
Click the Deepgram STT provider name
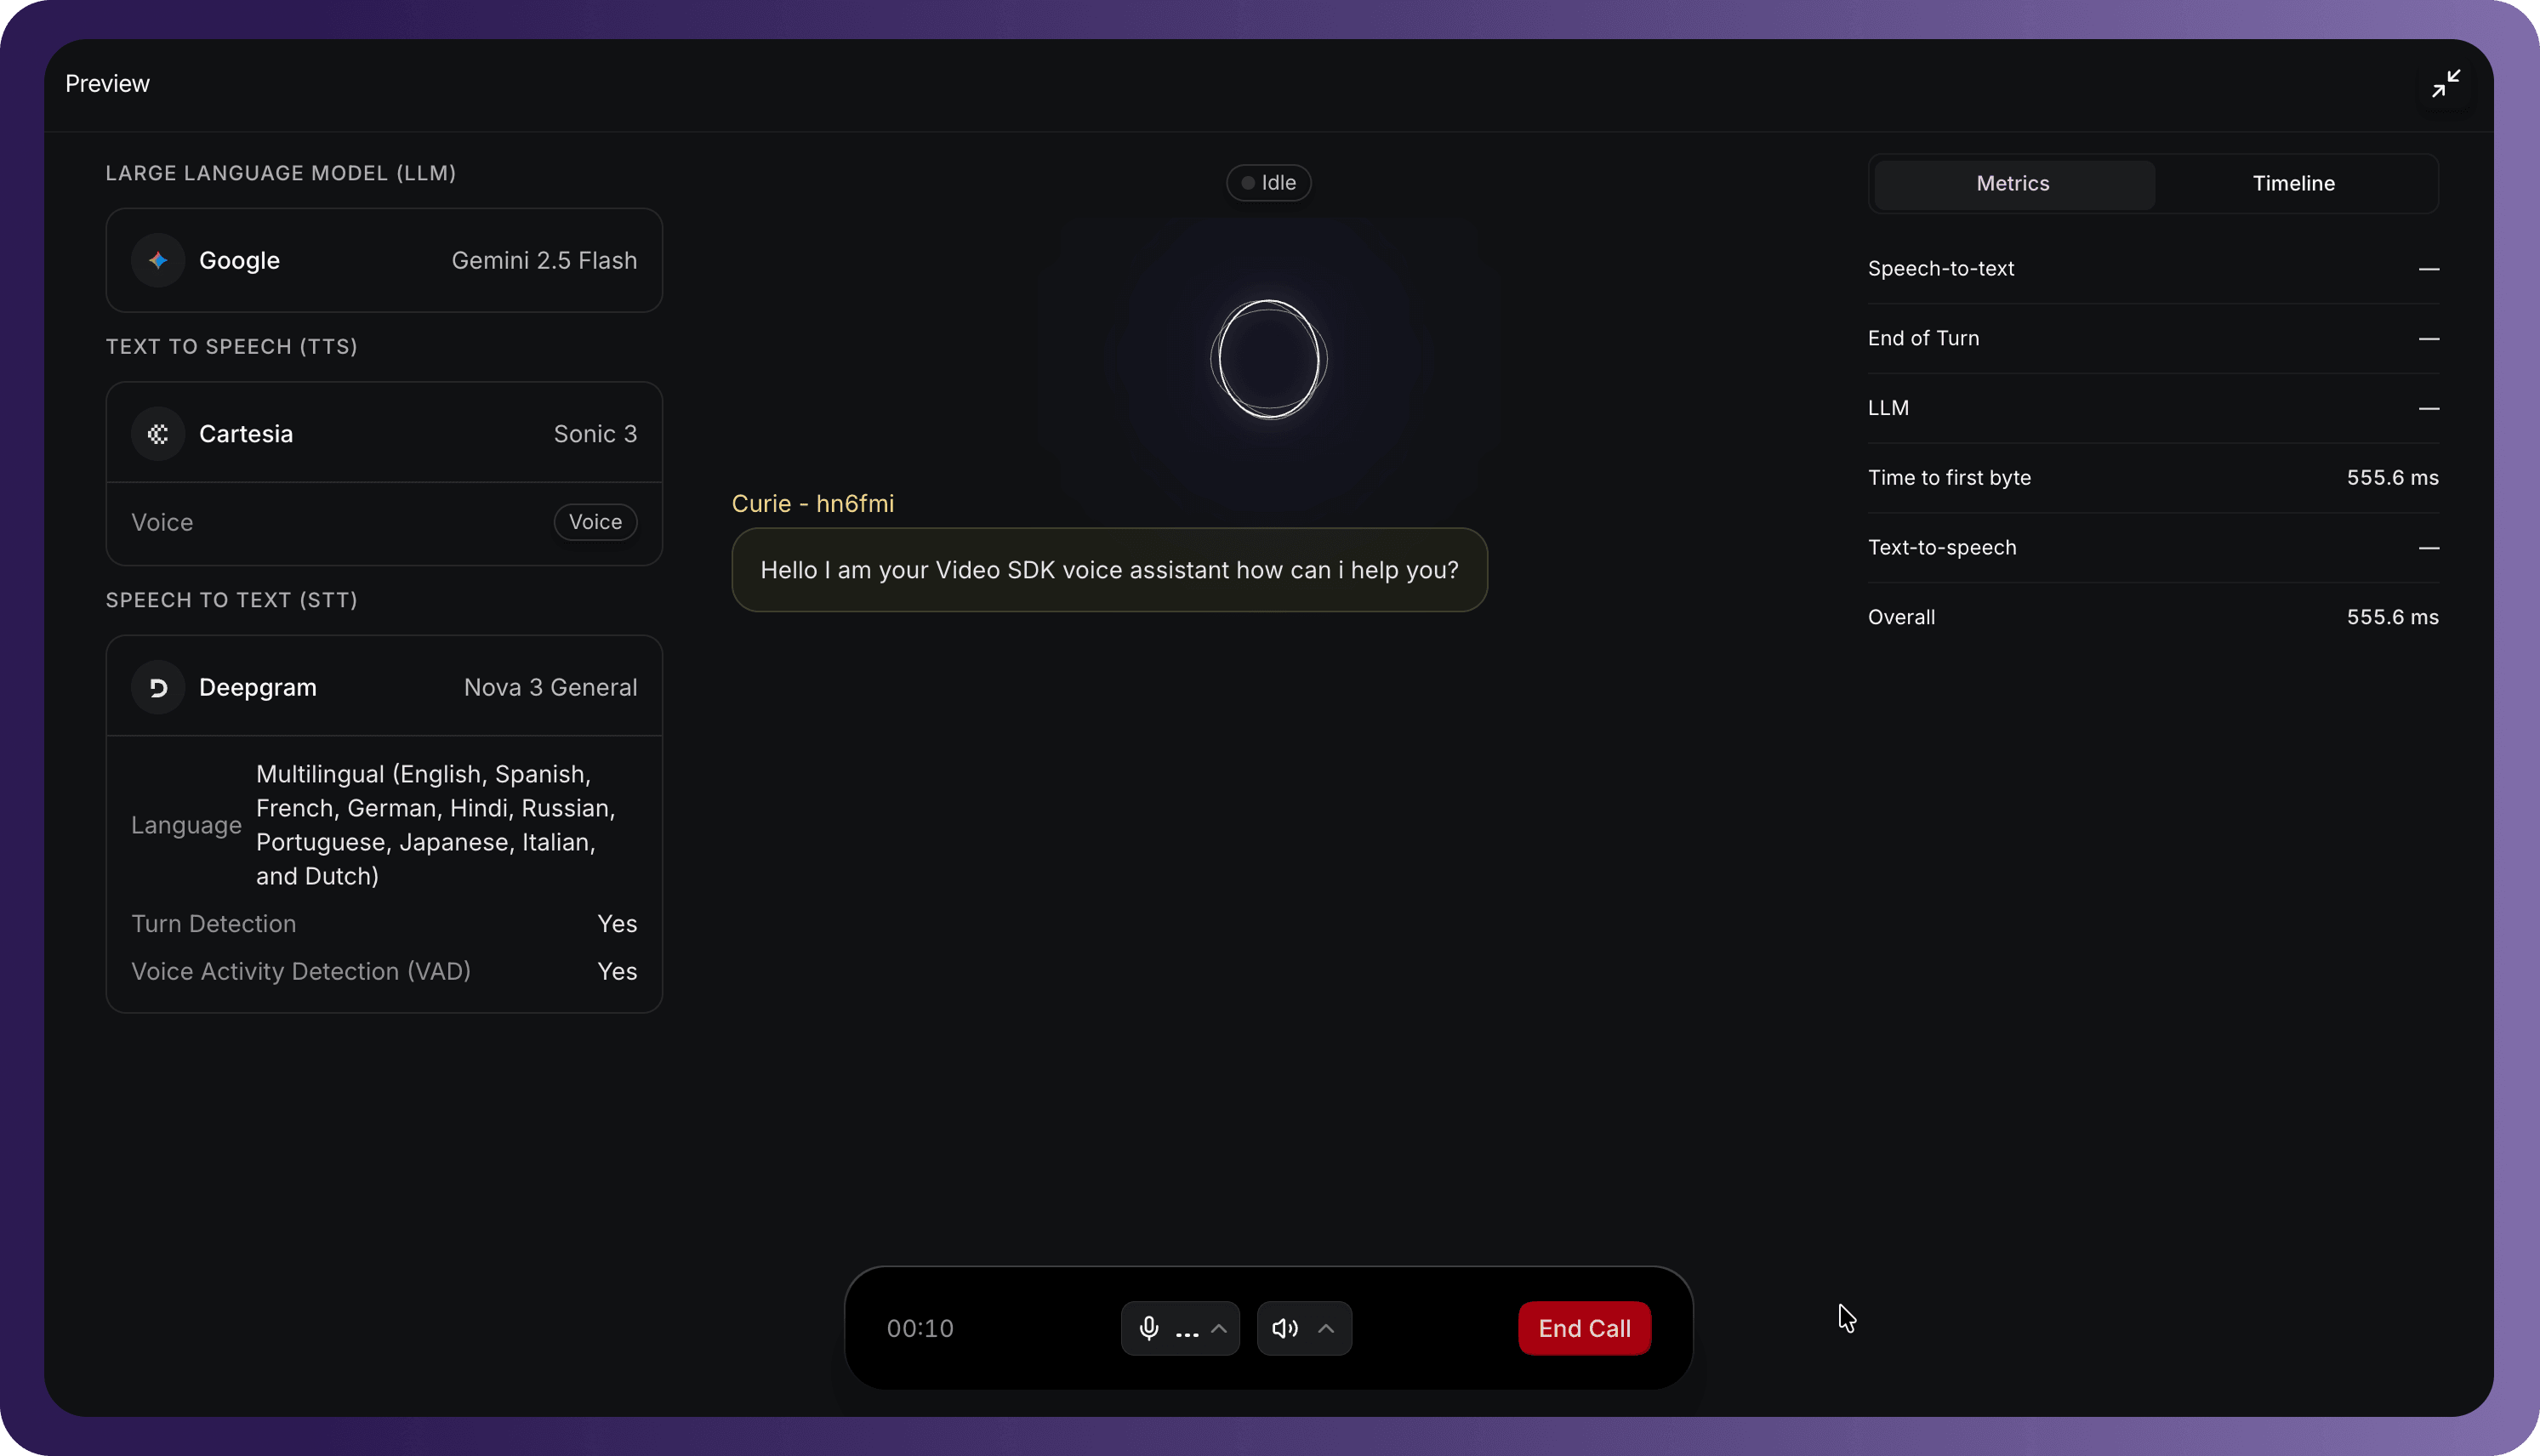pyautogui.click(x=258, y=687)
